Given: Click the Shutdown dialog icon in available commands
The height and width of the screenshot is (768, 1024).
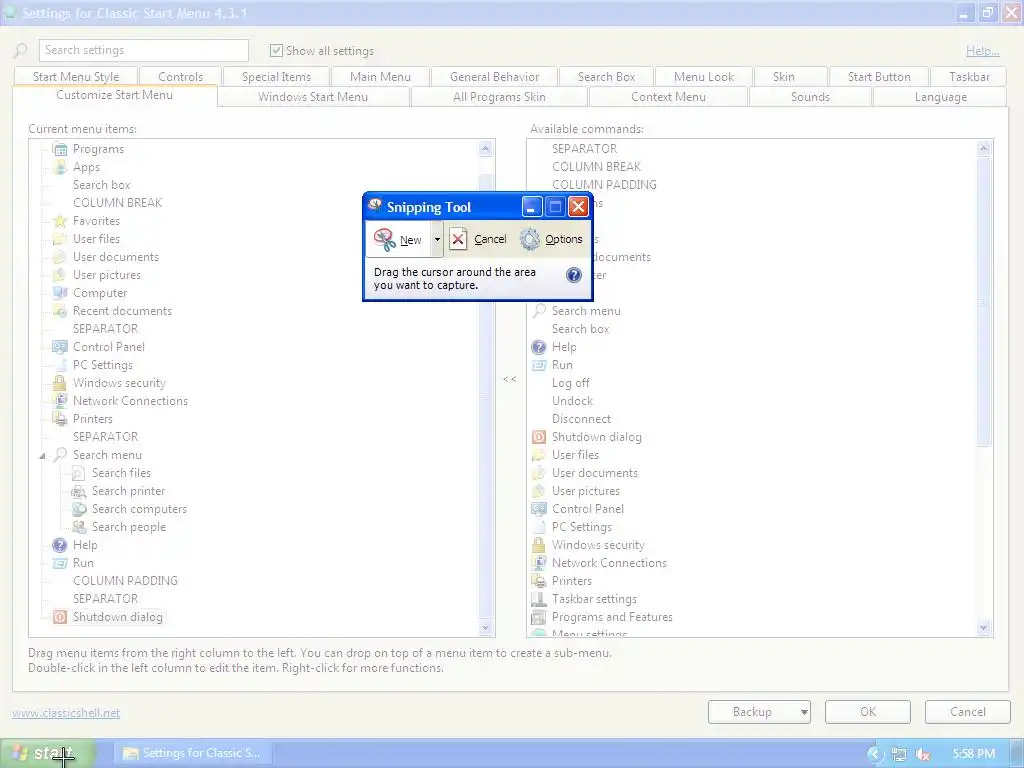Looking at the screenshot, I should click(539, 437).
